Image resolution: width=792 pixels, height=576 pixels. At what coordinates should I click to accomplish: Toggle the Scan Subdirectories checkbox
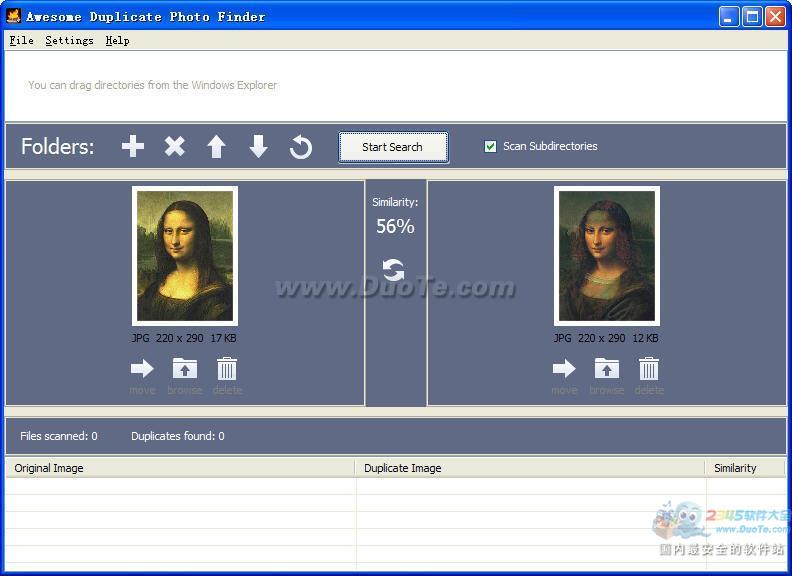490,147
